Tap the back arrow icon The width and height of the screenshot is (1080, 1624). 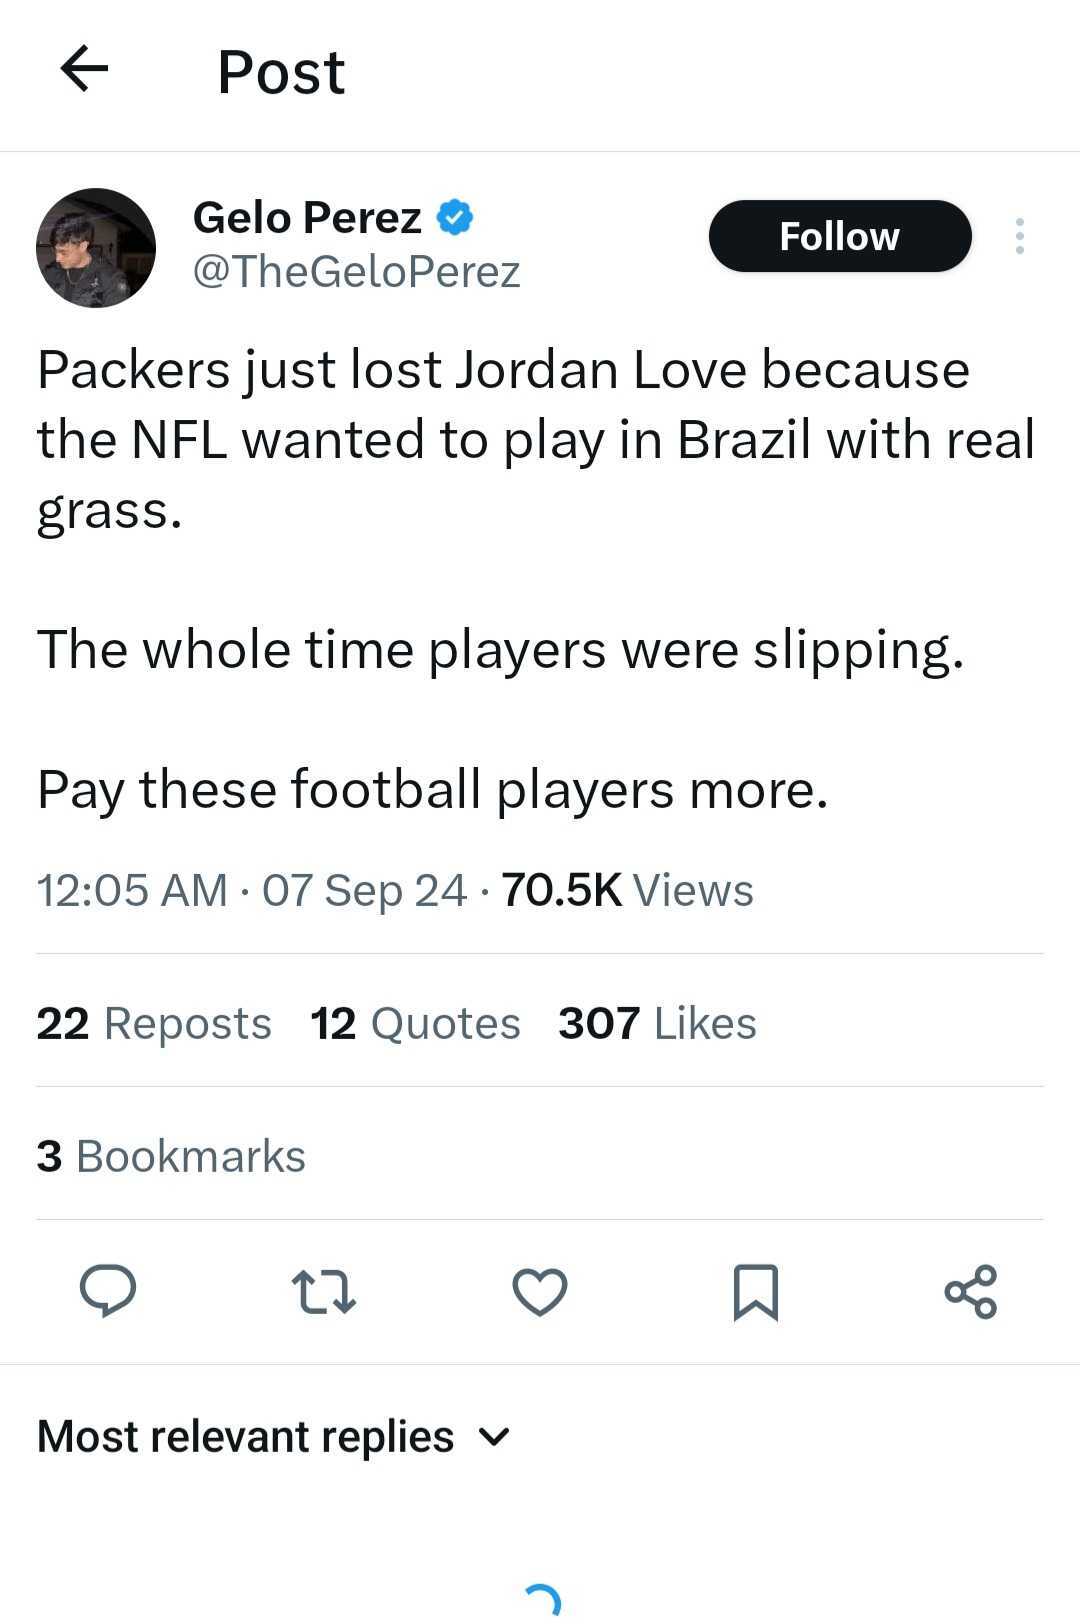pyautogui.click(x=84, y=69)
